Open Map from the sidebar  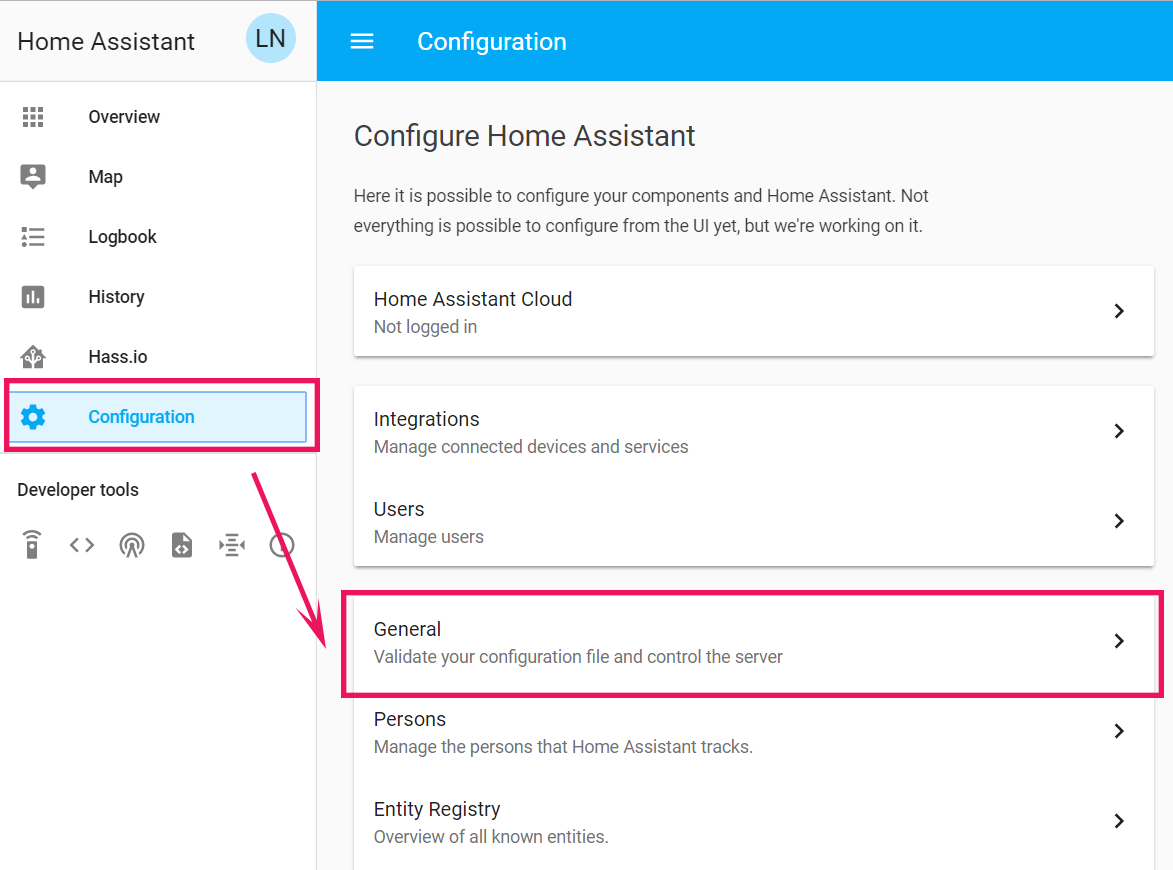pos(105,177)
